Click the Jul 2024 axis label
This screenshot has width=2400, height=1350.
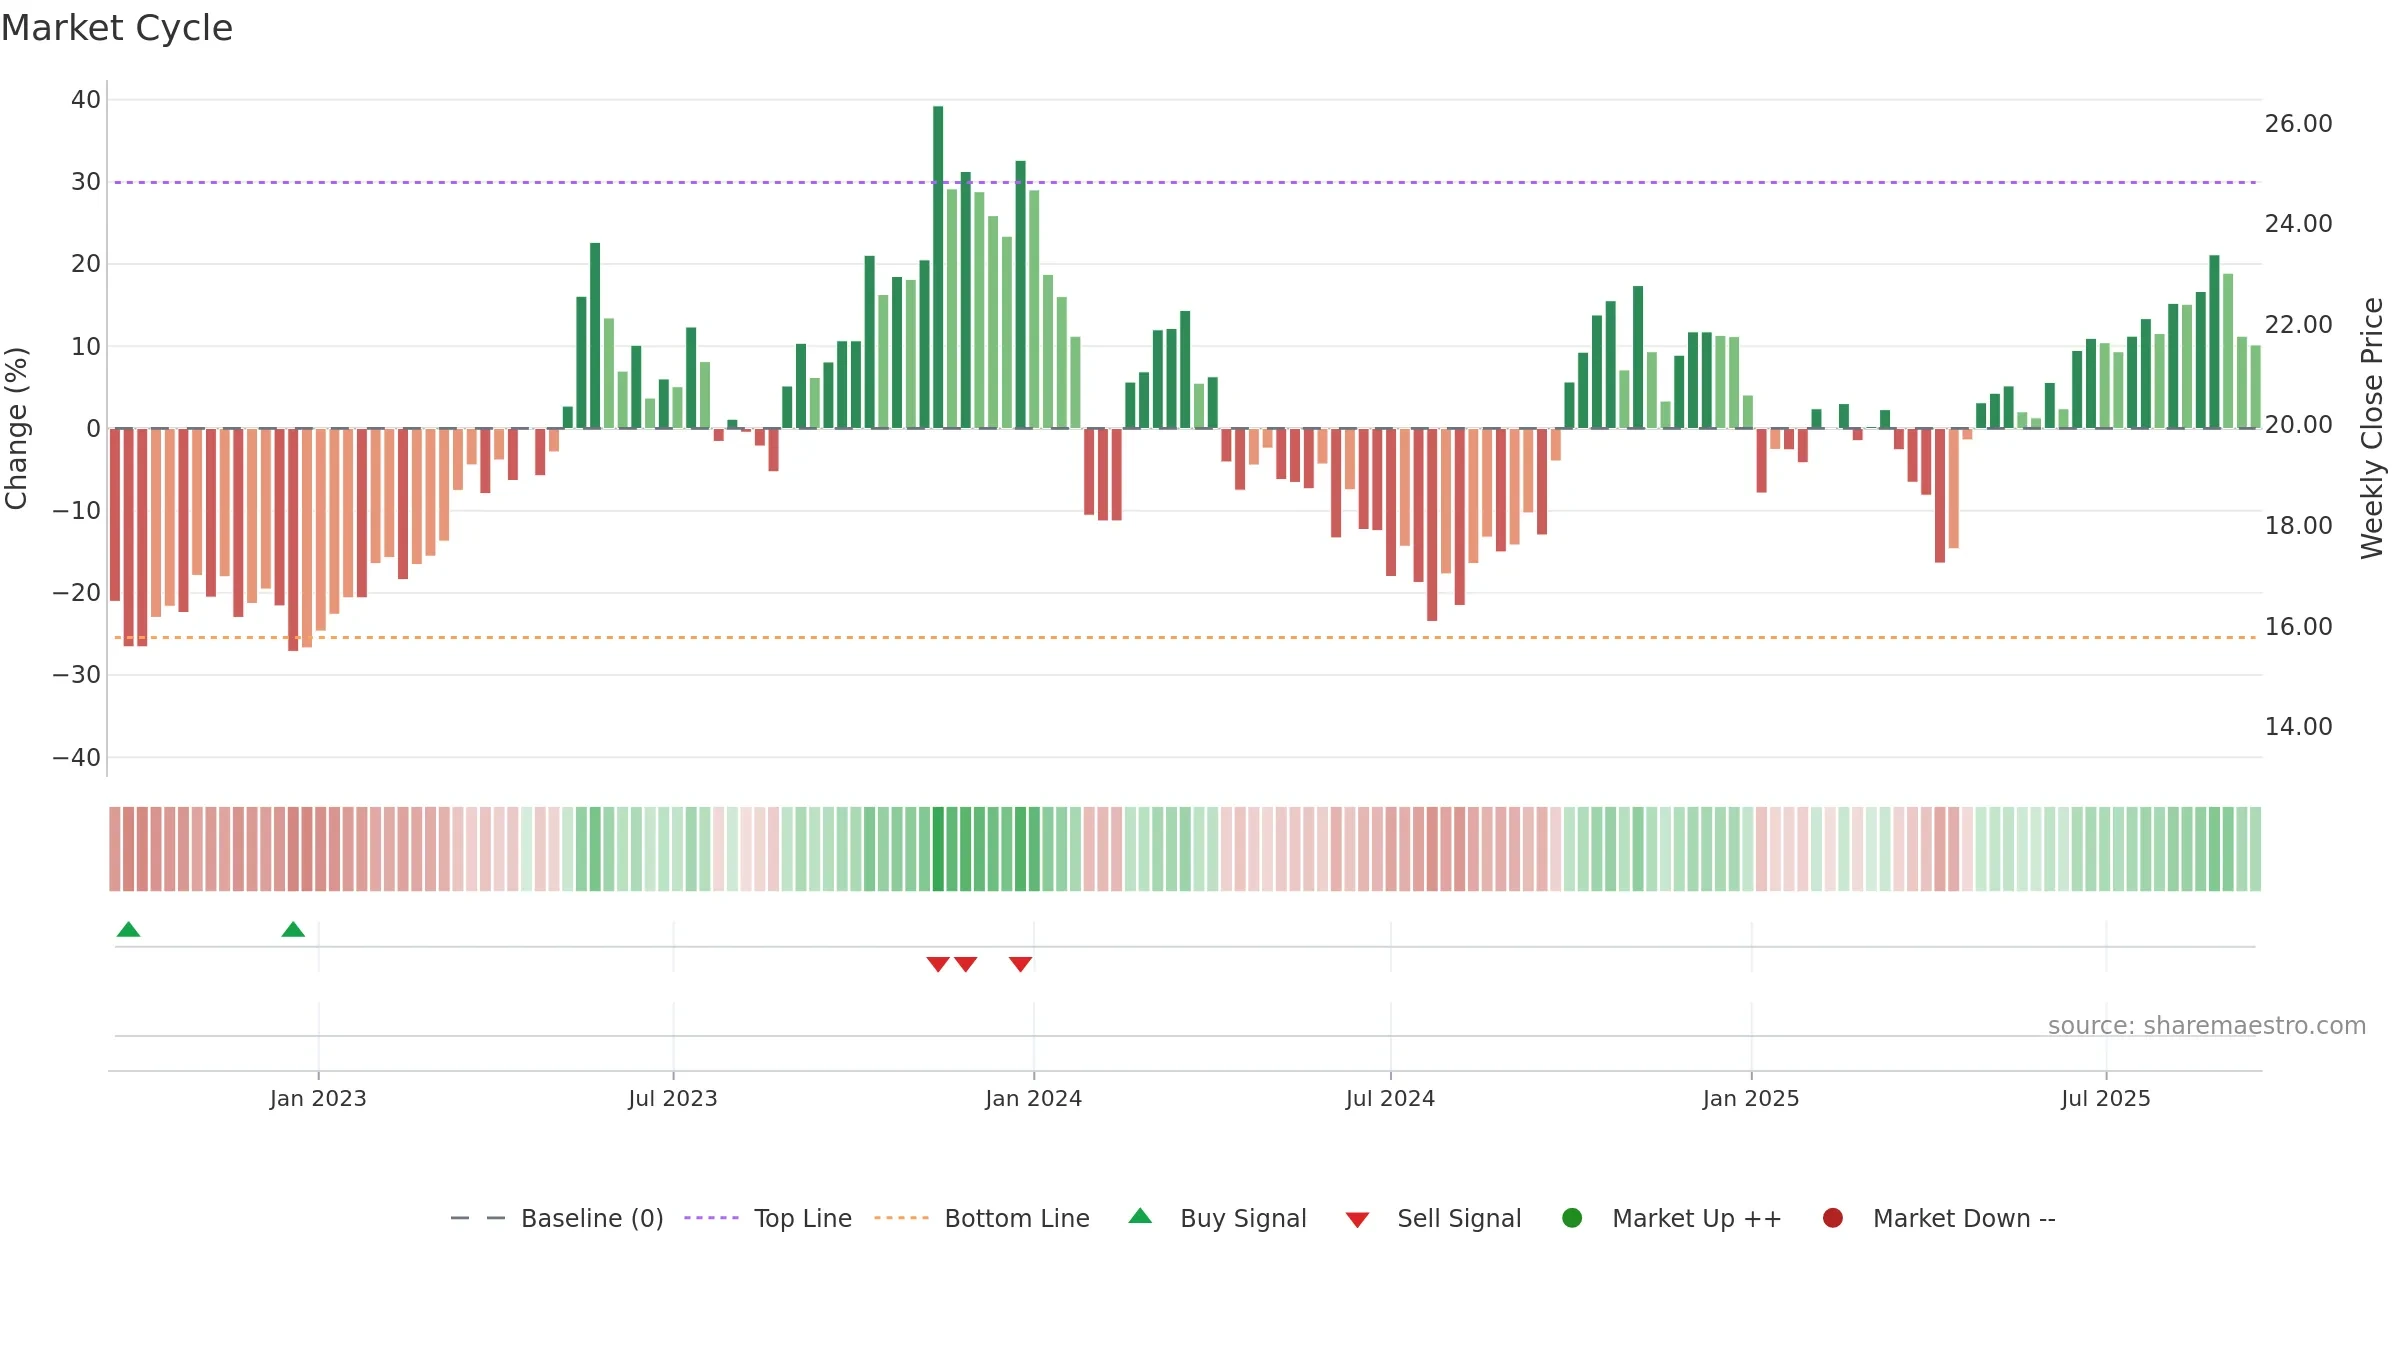click(x=1390, y=1098)
